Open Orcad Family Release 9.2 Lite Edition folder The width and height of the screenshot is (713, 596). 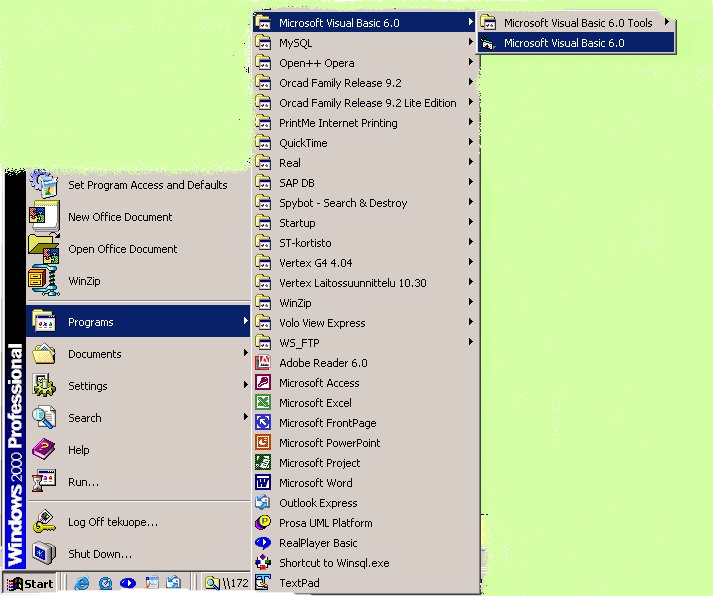tap(366, 103)
